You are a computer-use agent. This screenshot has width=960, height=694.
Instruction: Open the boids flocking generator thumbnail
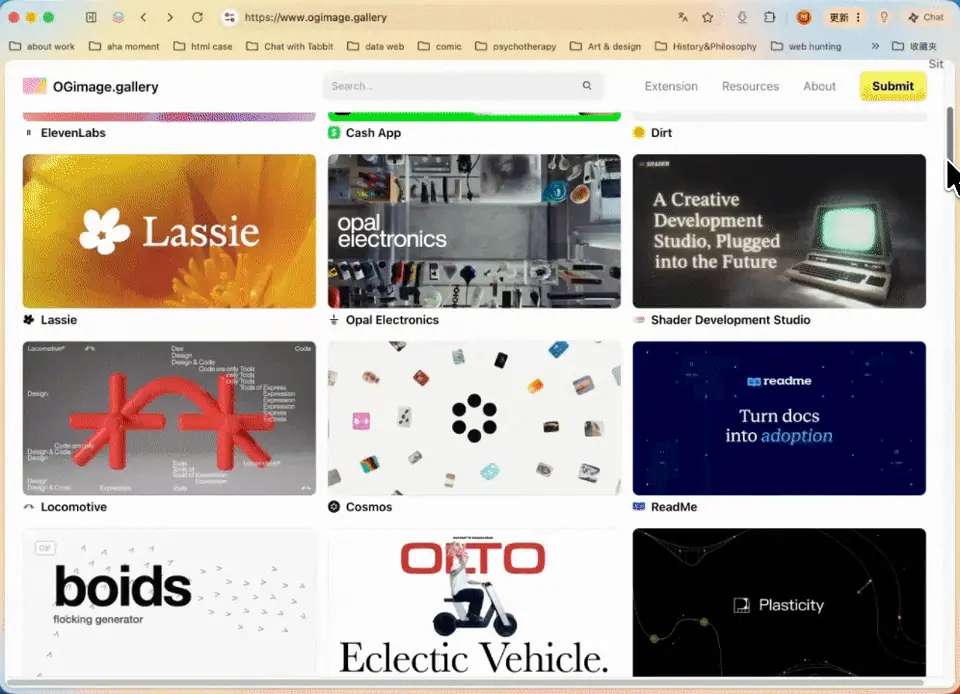170,602
